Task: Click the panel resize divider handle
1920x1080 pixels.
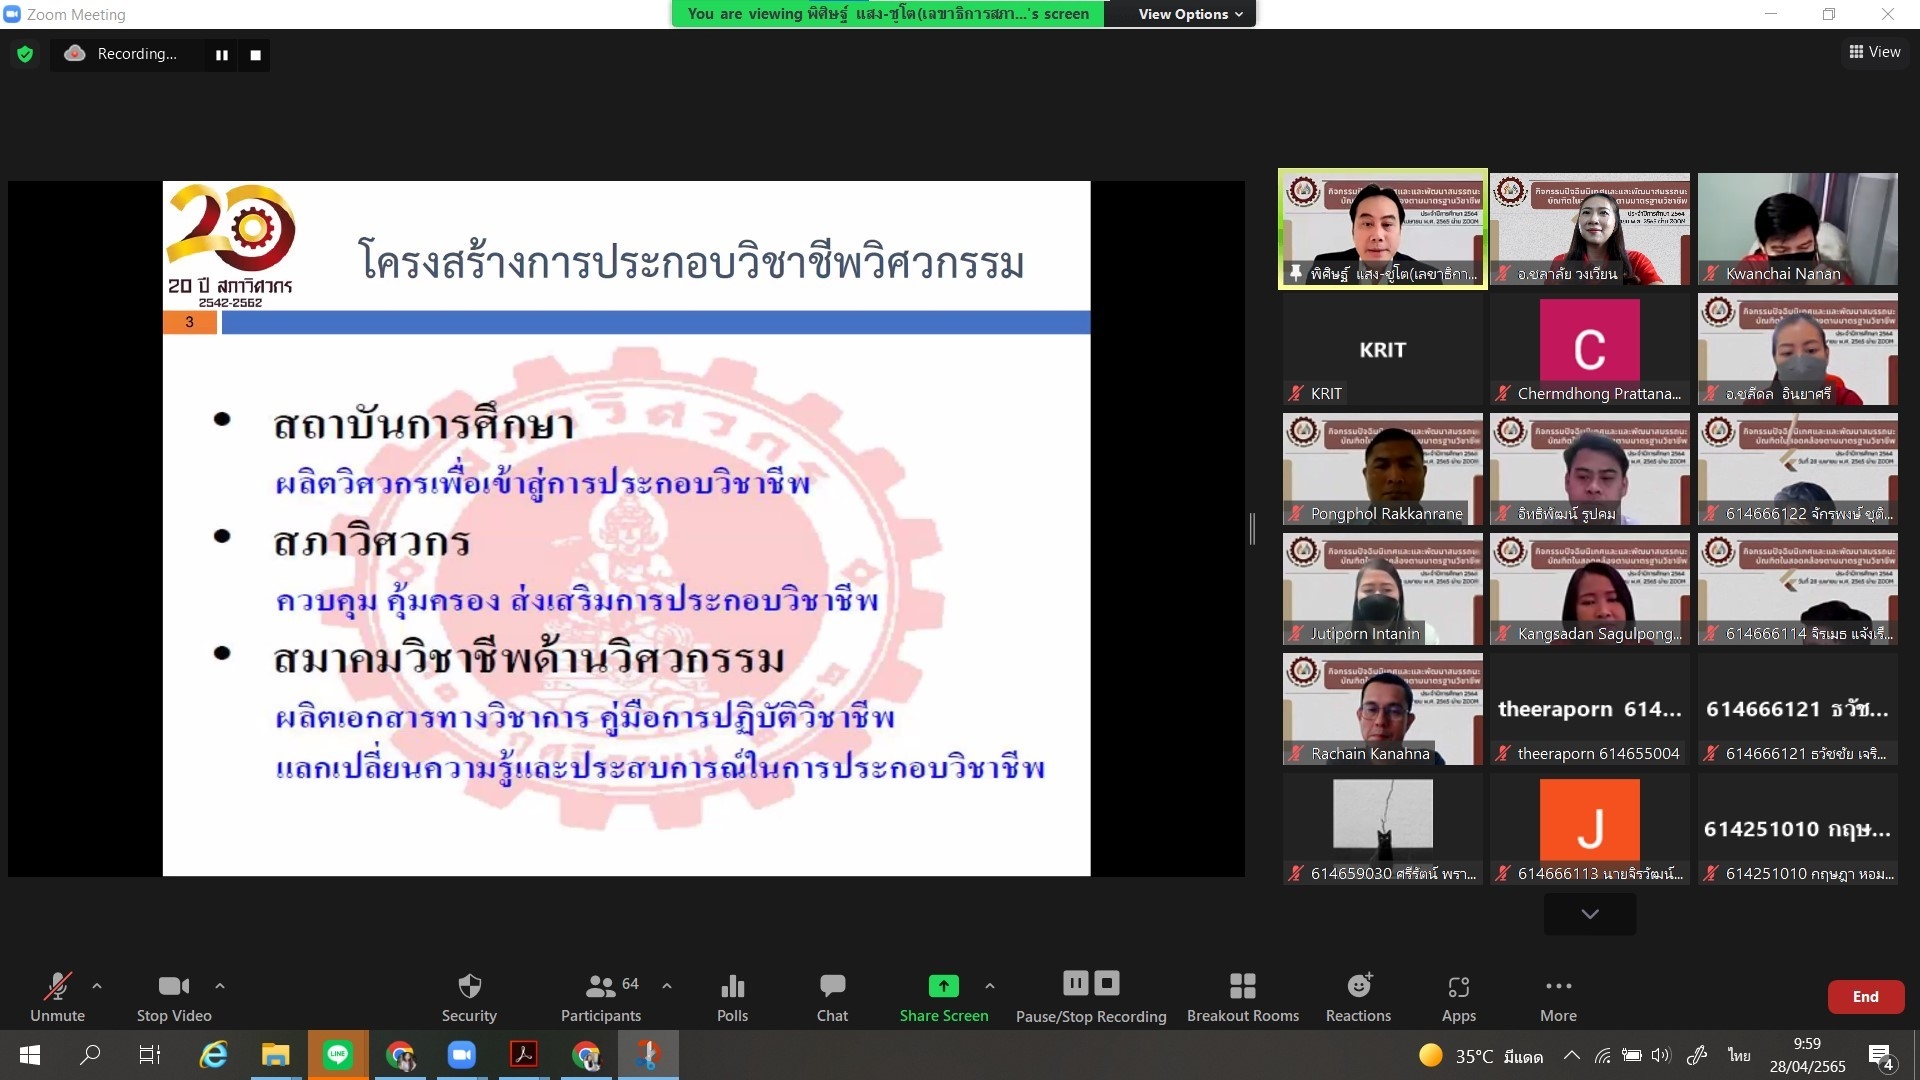Action: [1252, 528]
